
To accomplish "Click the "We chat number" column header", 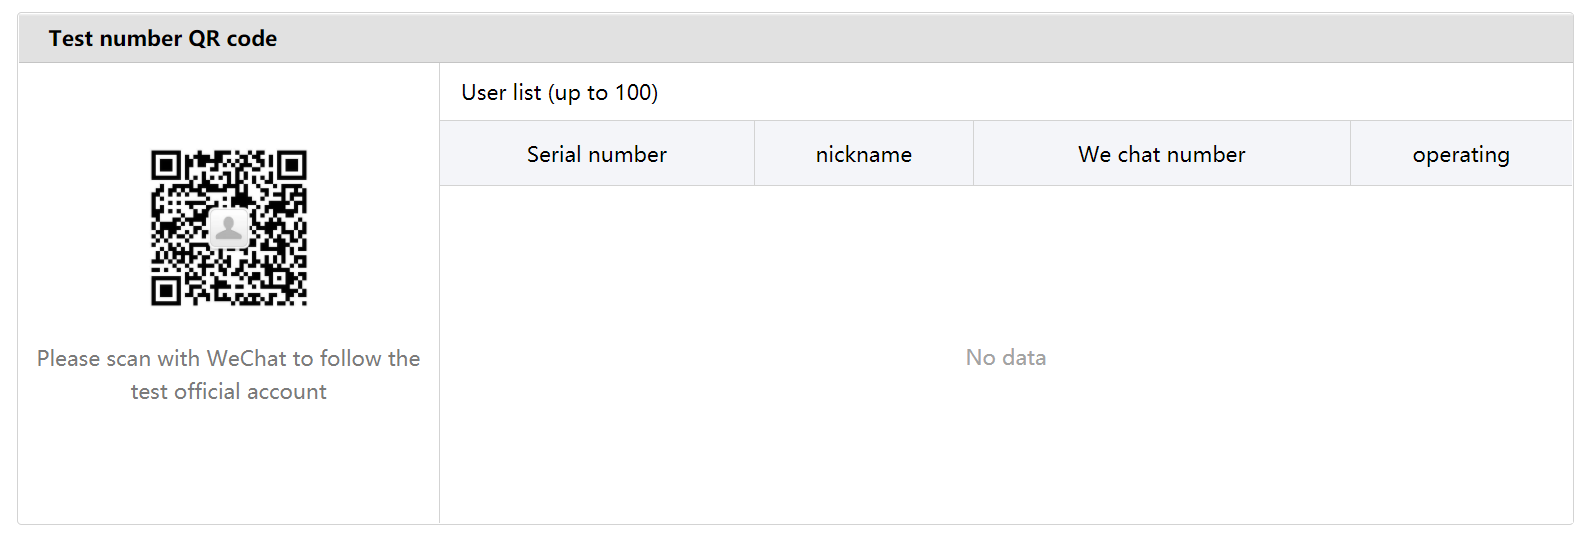I will (x=1162, y=154).
